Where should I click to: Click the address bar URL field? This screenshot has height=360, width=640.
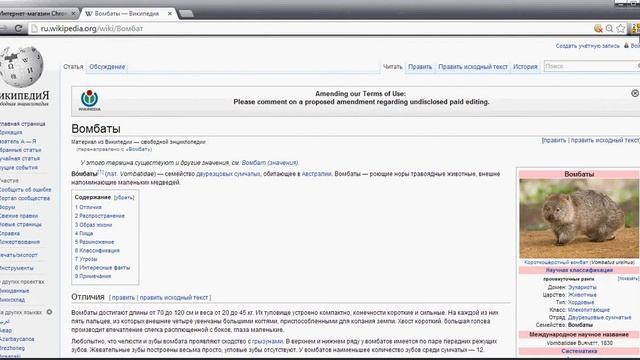[310, 29]
